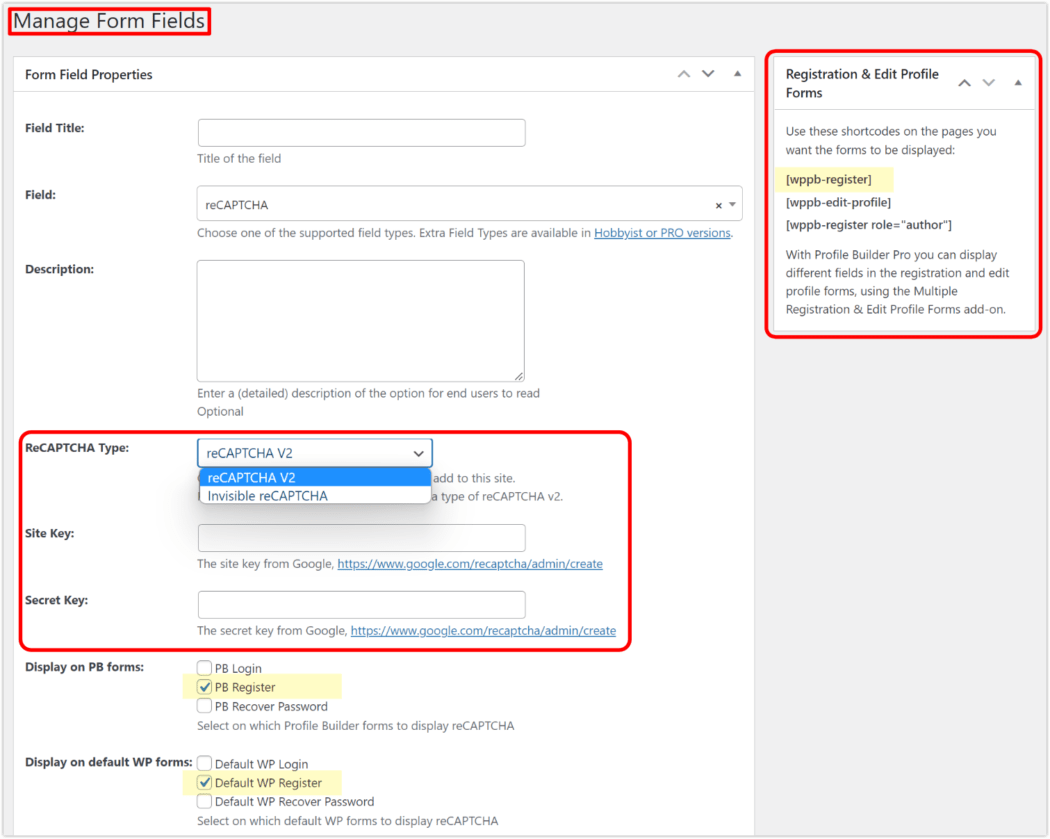Image resolution: width=1050 pixels, height=839 pixels.
Task: Enable Default WP Recover Password
Action: coord(204,801)
